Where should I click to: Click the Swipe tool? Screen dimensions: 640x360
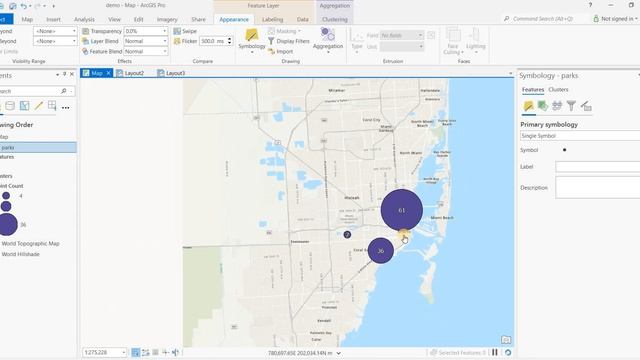[185, 31]
